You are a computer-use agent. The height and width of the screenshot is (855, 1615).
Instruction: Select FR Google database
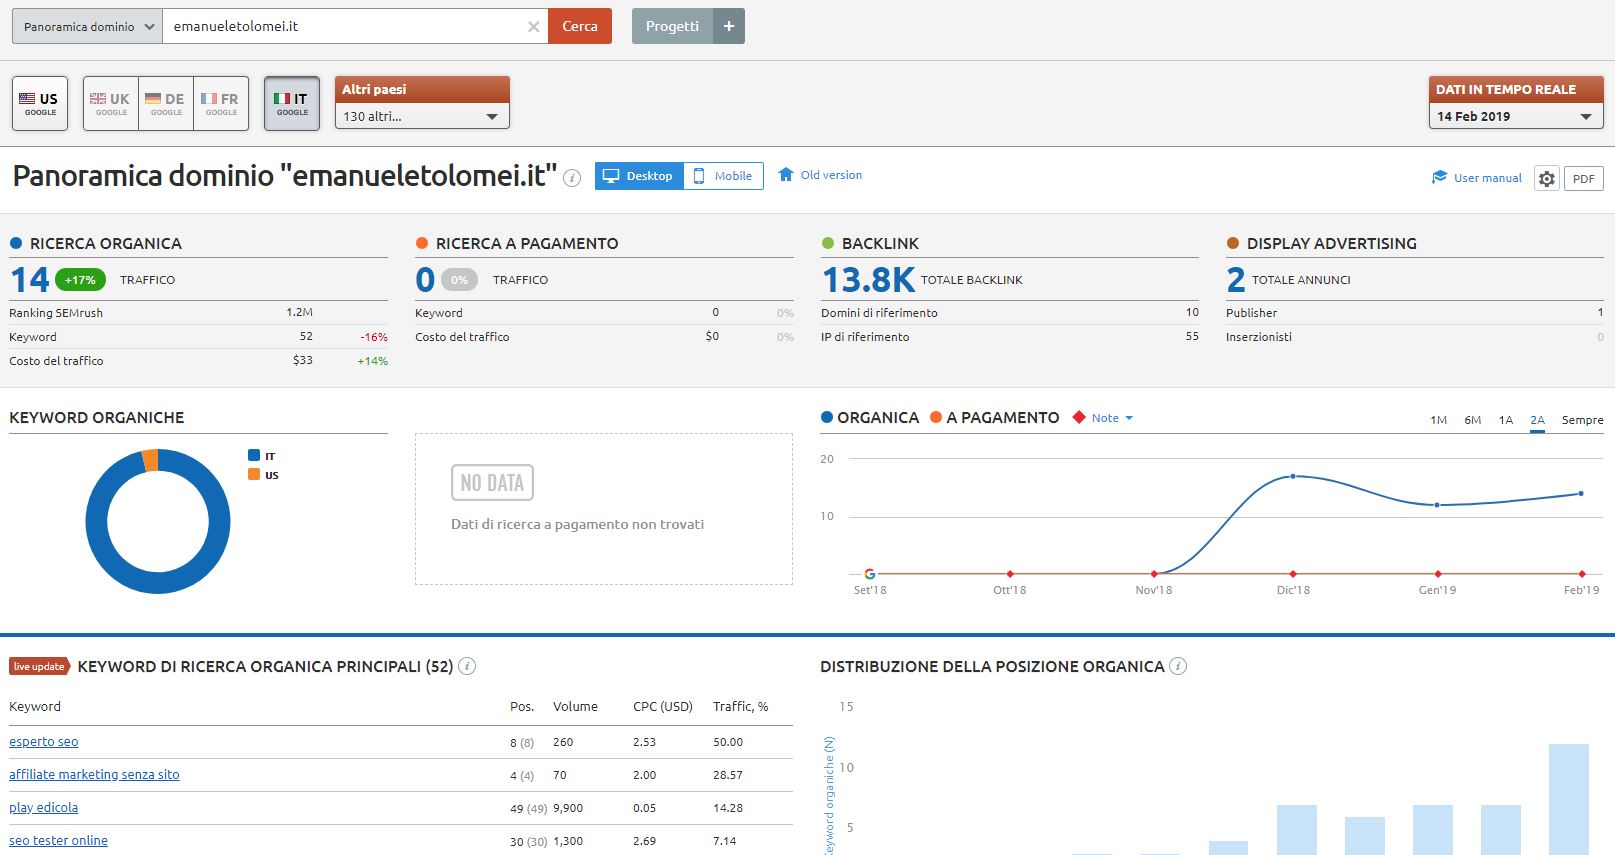(221, 103)
